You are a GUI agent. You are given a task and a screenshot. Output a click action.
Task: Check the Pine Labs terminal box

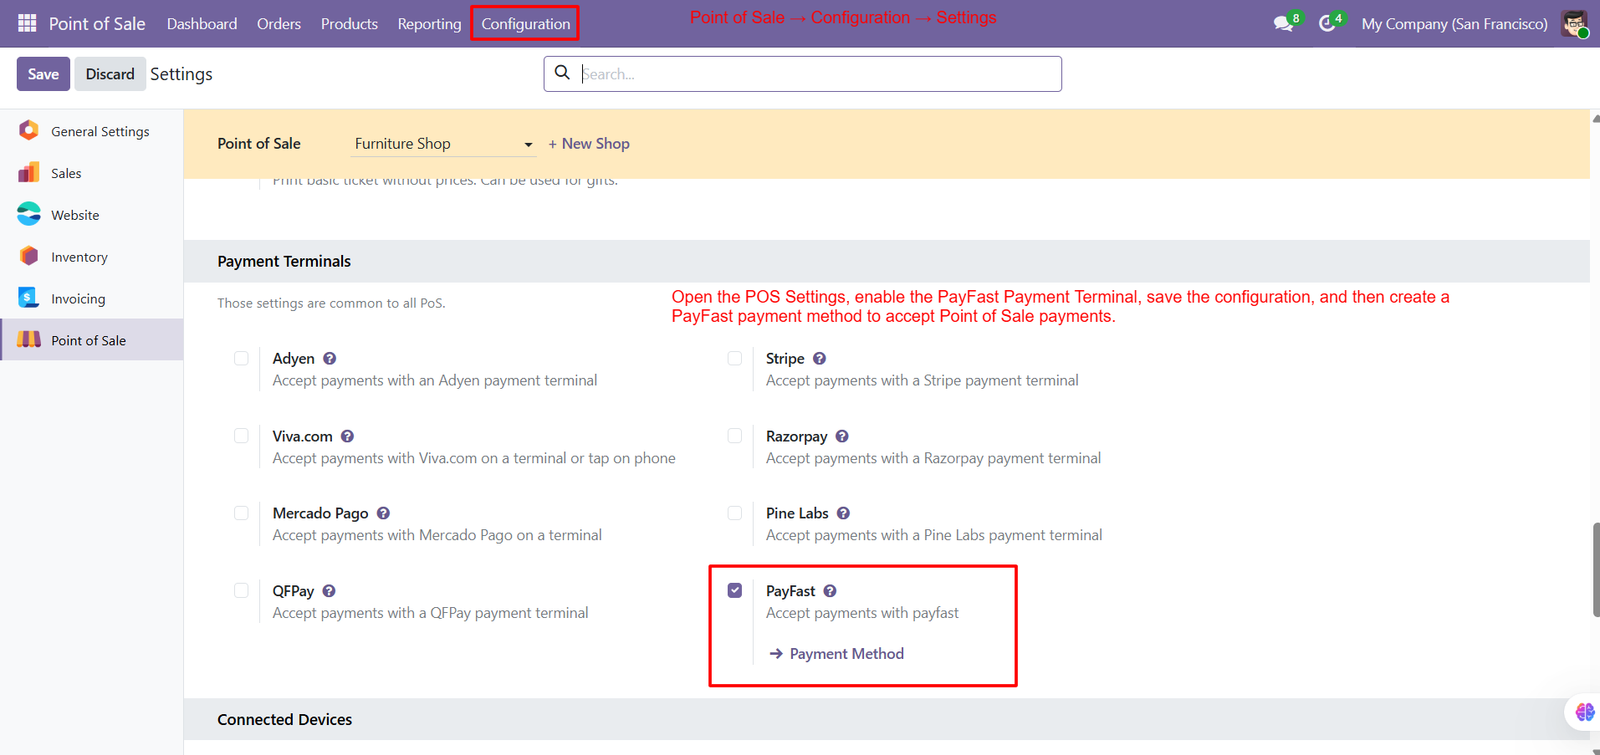click(x=735, y=513)
